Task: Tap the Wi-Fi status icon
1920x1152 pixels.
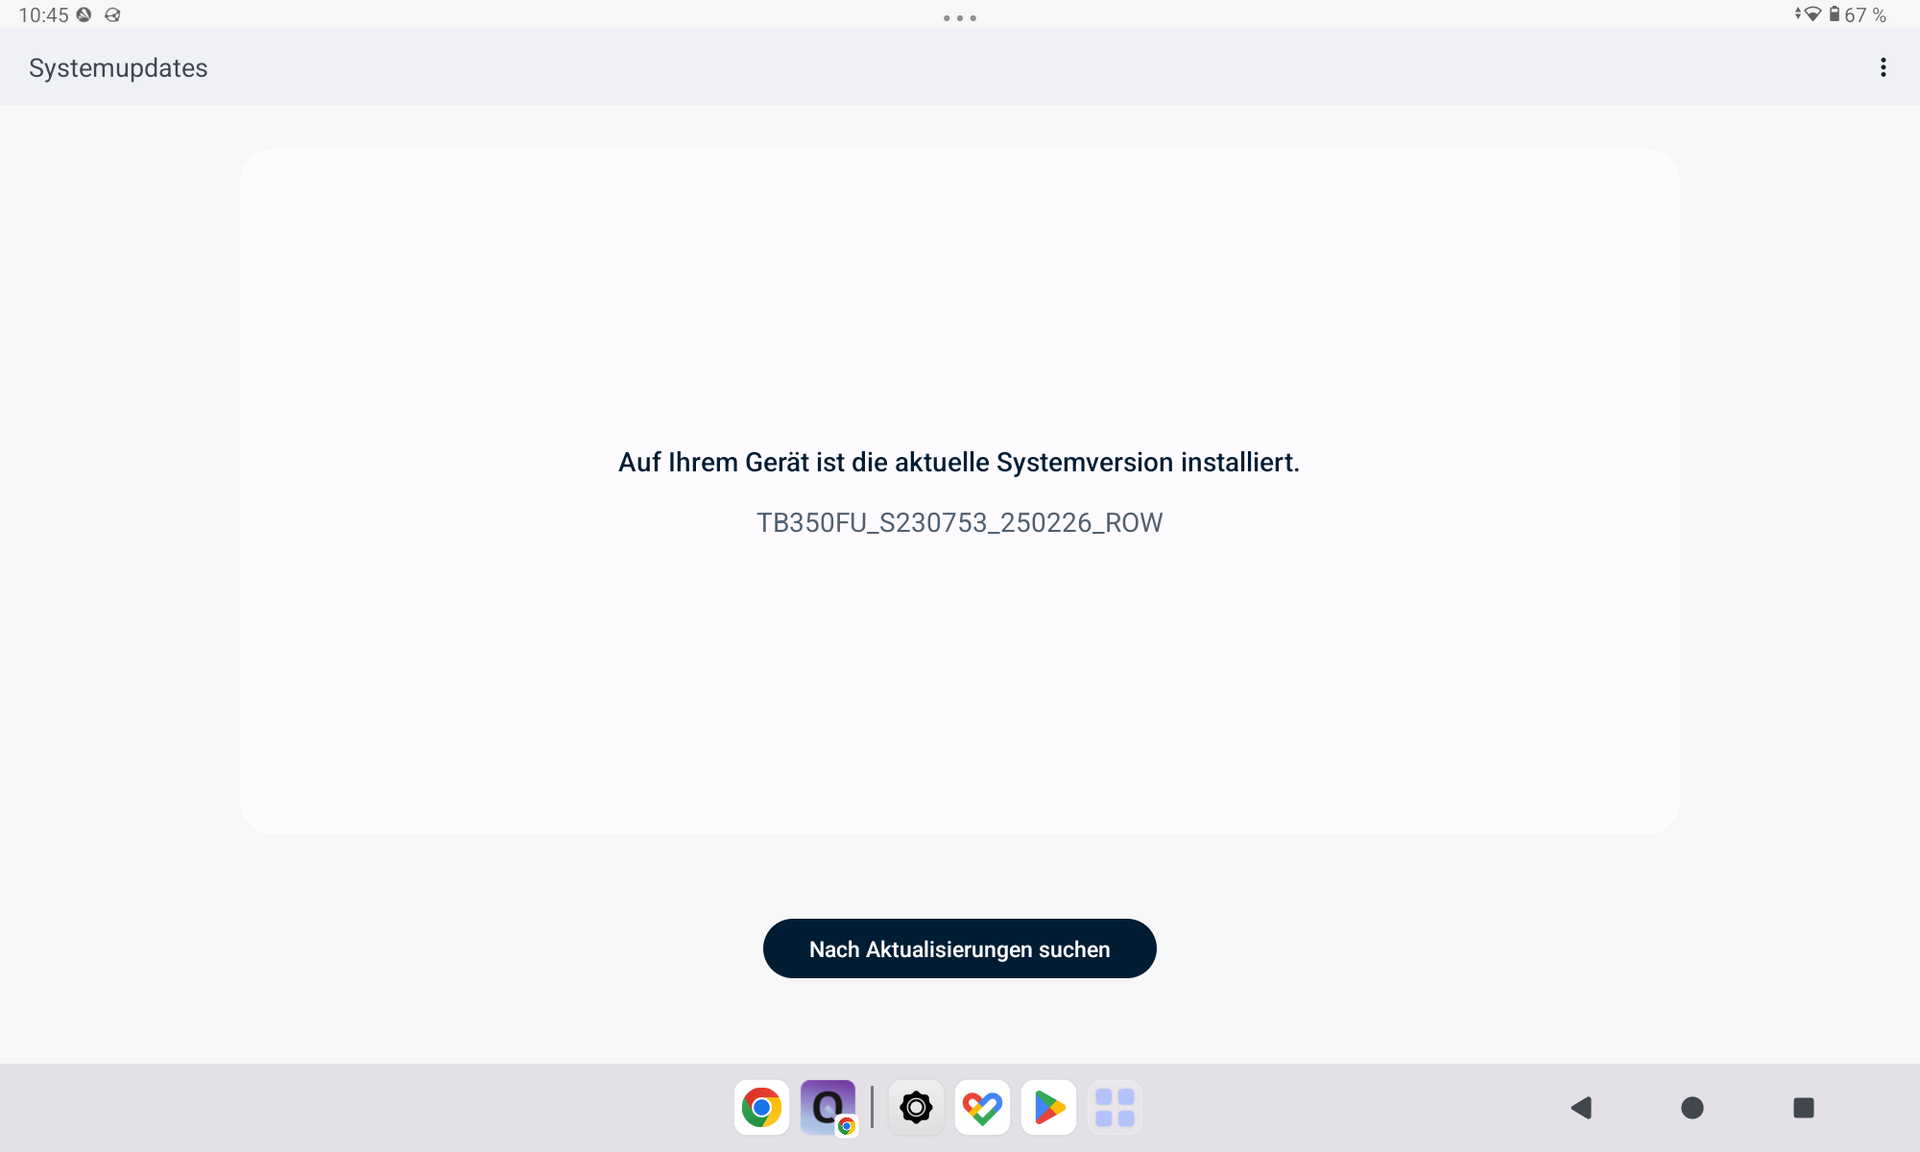Action: click(x=1811, y=14)
